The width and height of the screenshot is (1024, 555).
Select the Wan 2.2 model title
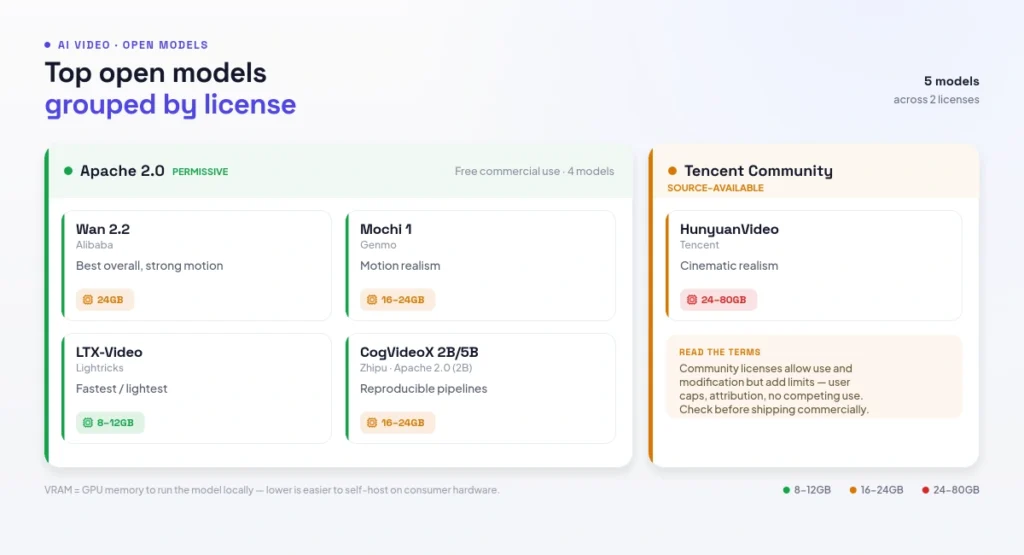click(x=103, y=229)
